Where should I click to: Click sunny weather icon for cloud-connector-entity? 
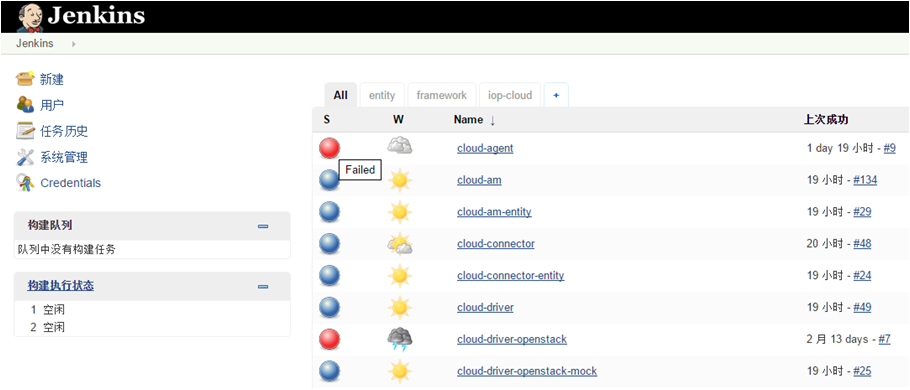click(x=400, y=276)
